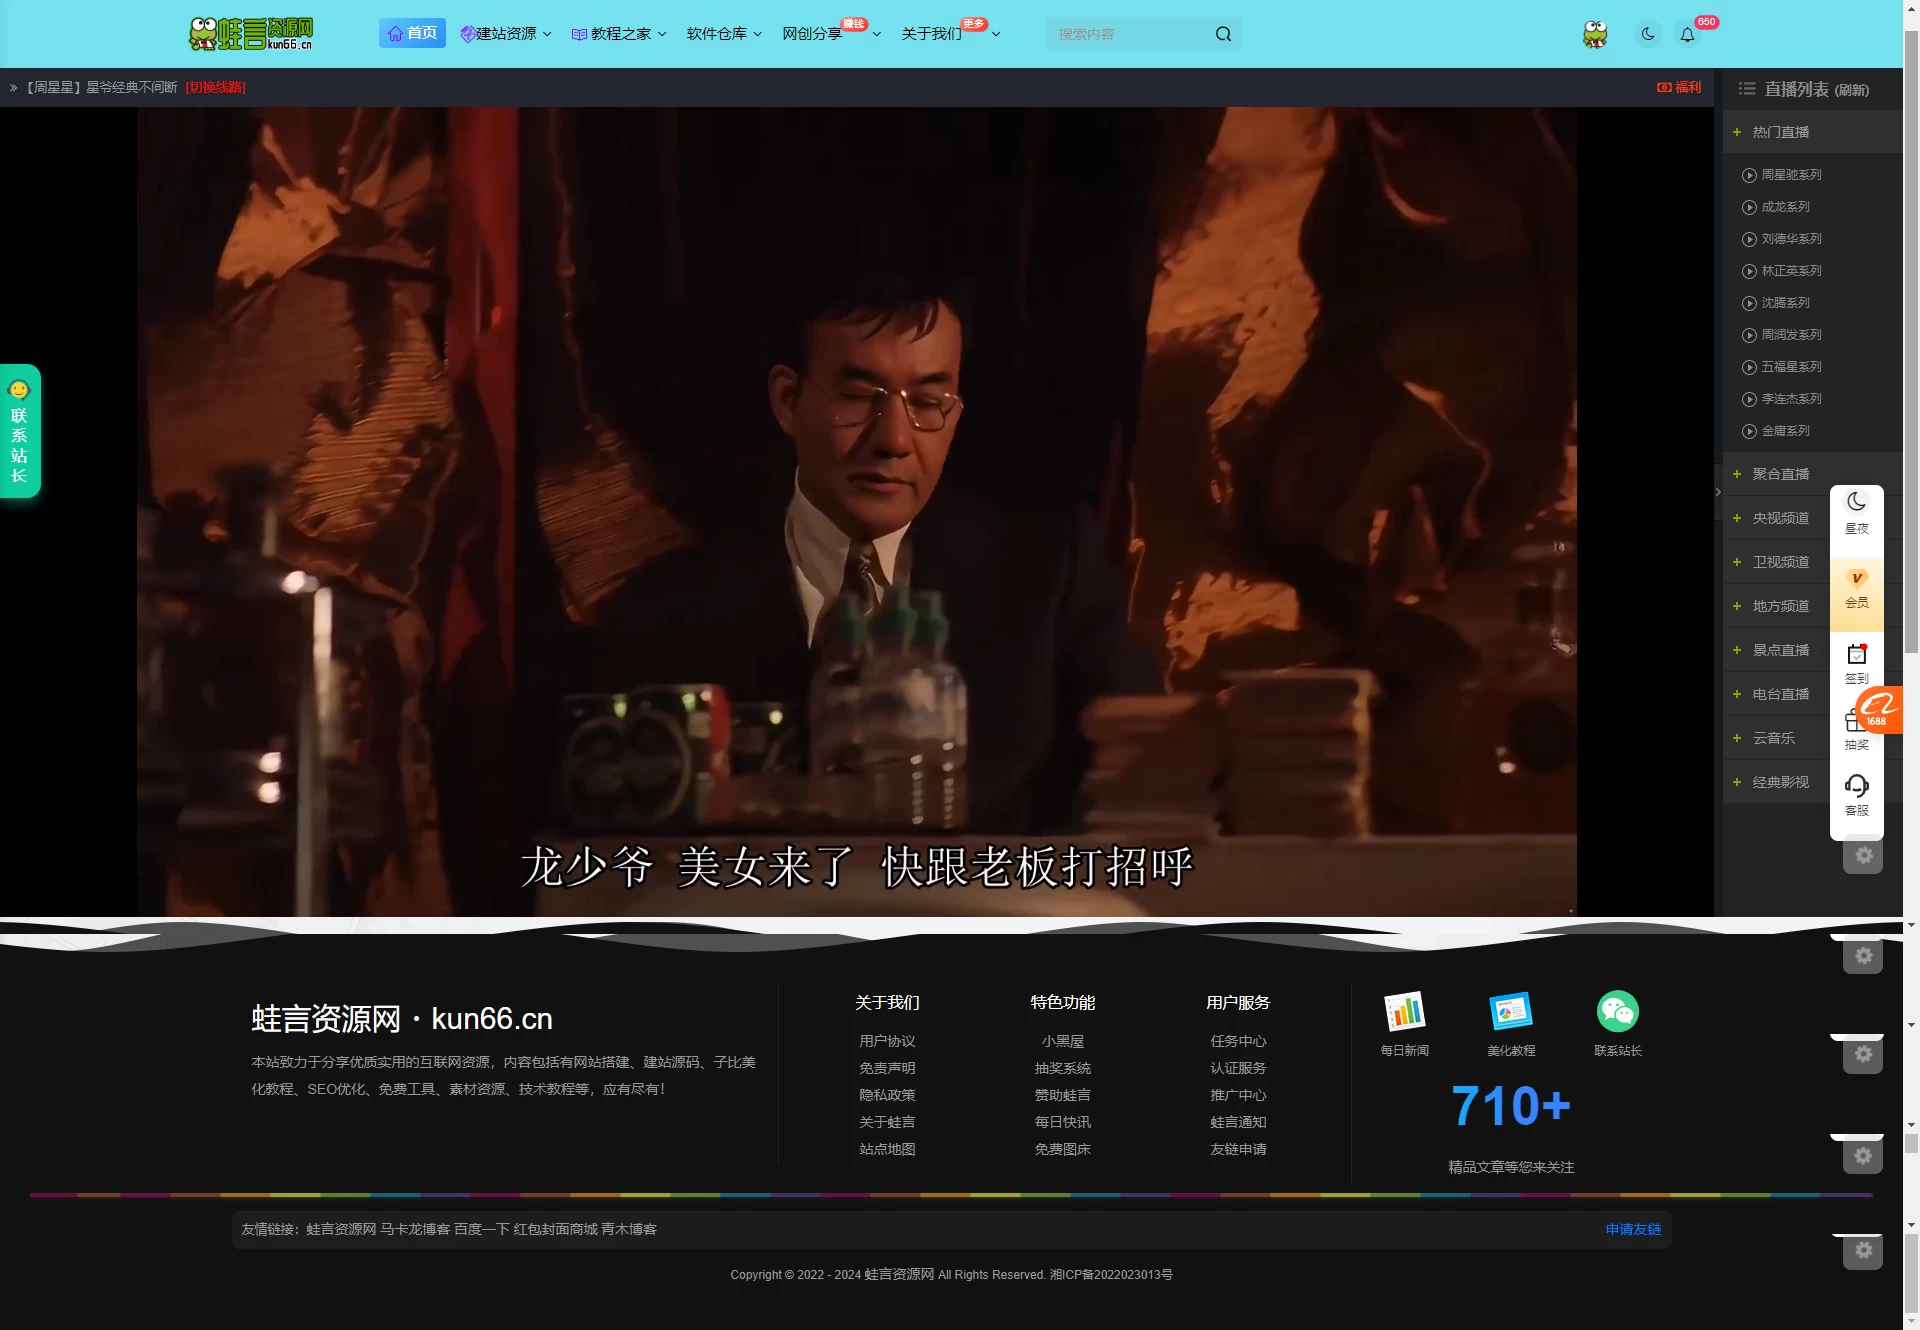Open 红包封面商城 friend link
The width and height of the screenshot is (1920, 1330).
click(555, 1229)
